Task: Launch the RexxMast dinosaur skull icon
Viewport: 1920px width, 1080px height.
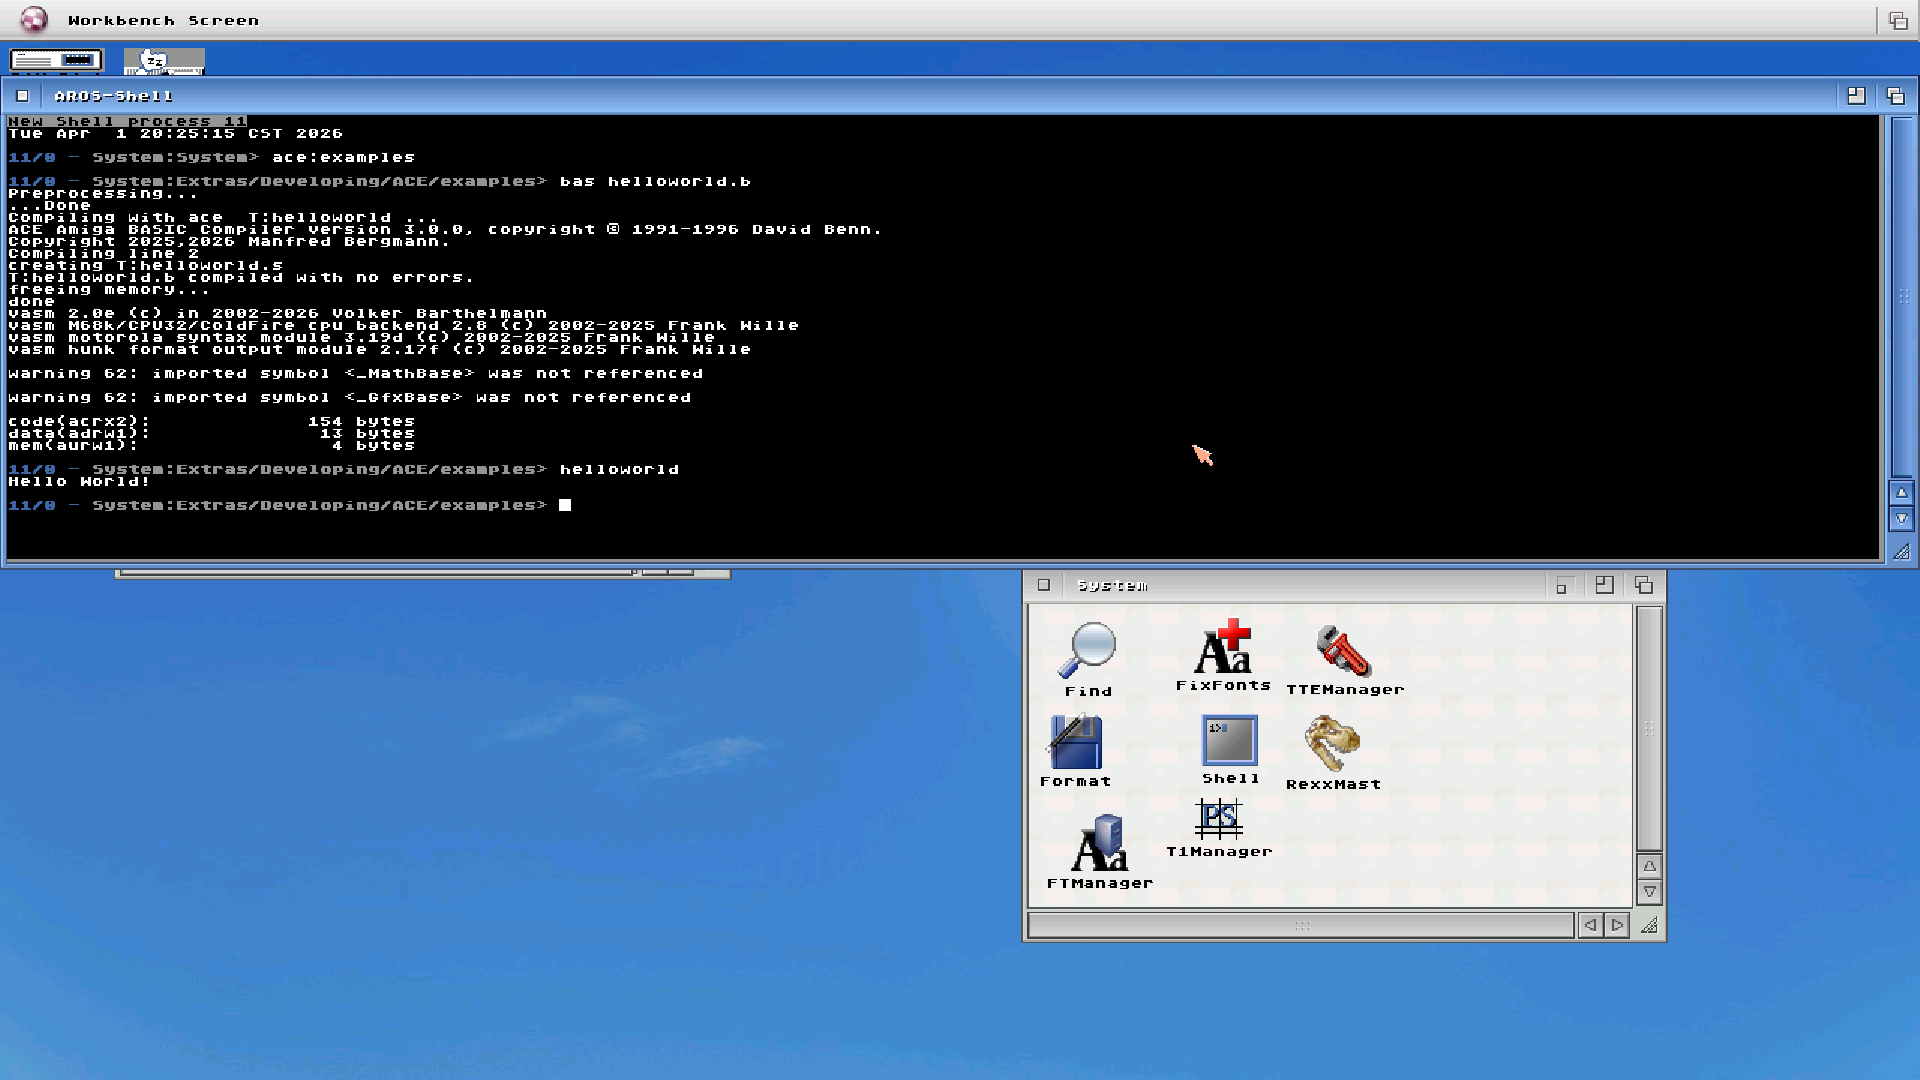Action: coord(1332,745)
